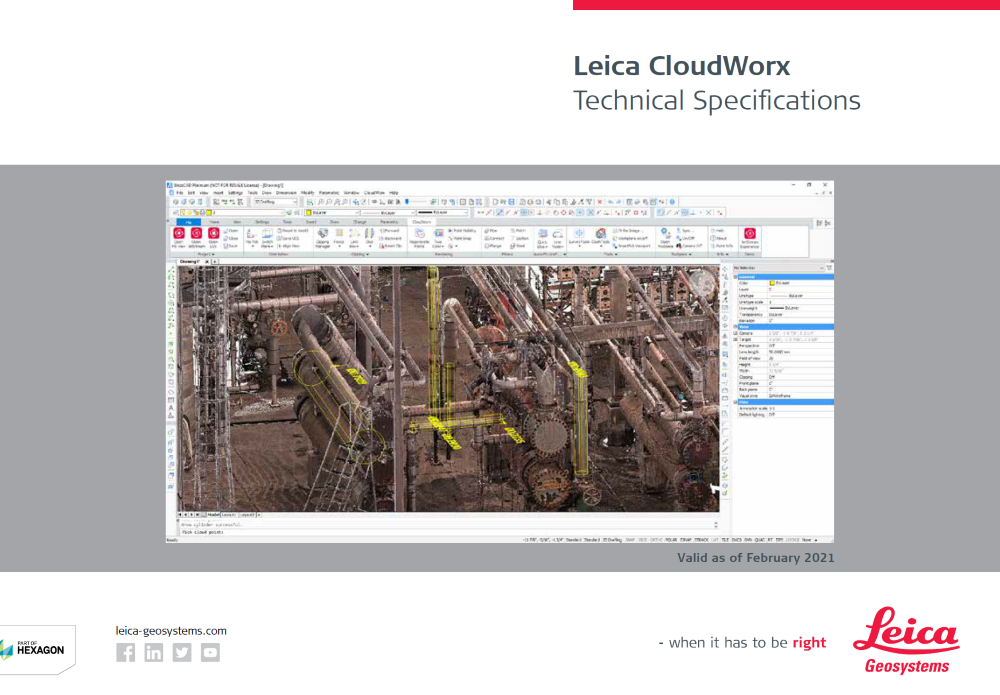Toggle ESNAP in the status bar

click(686, 539)
